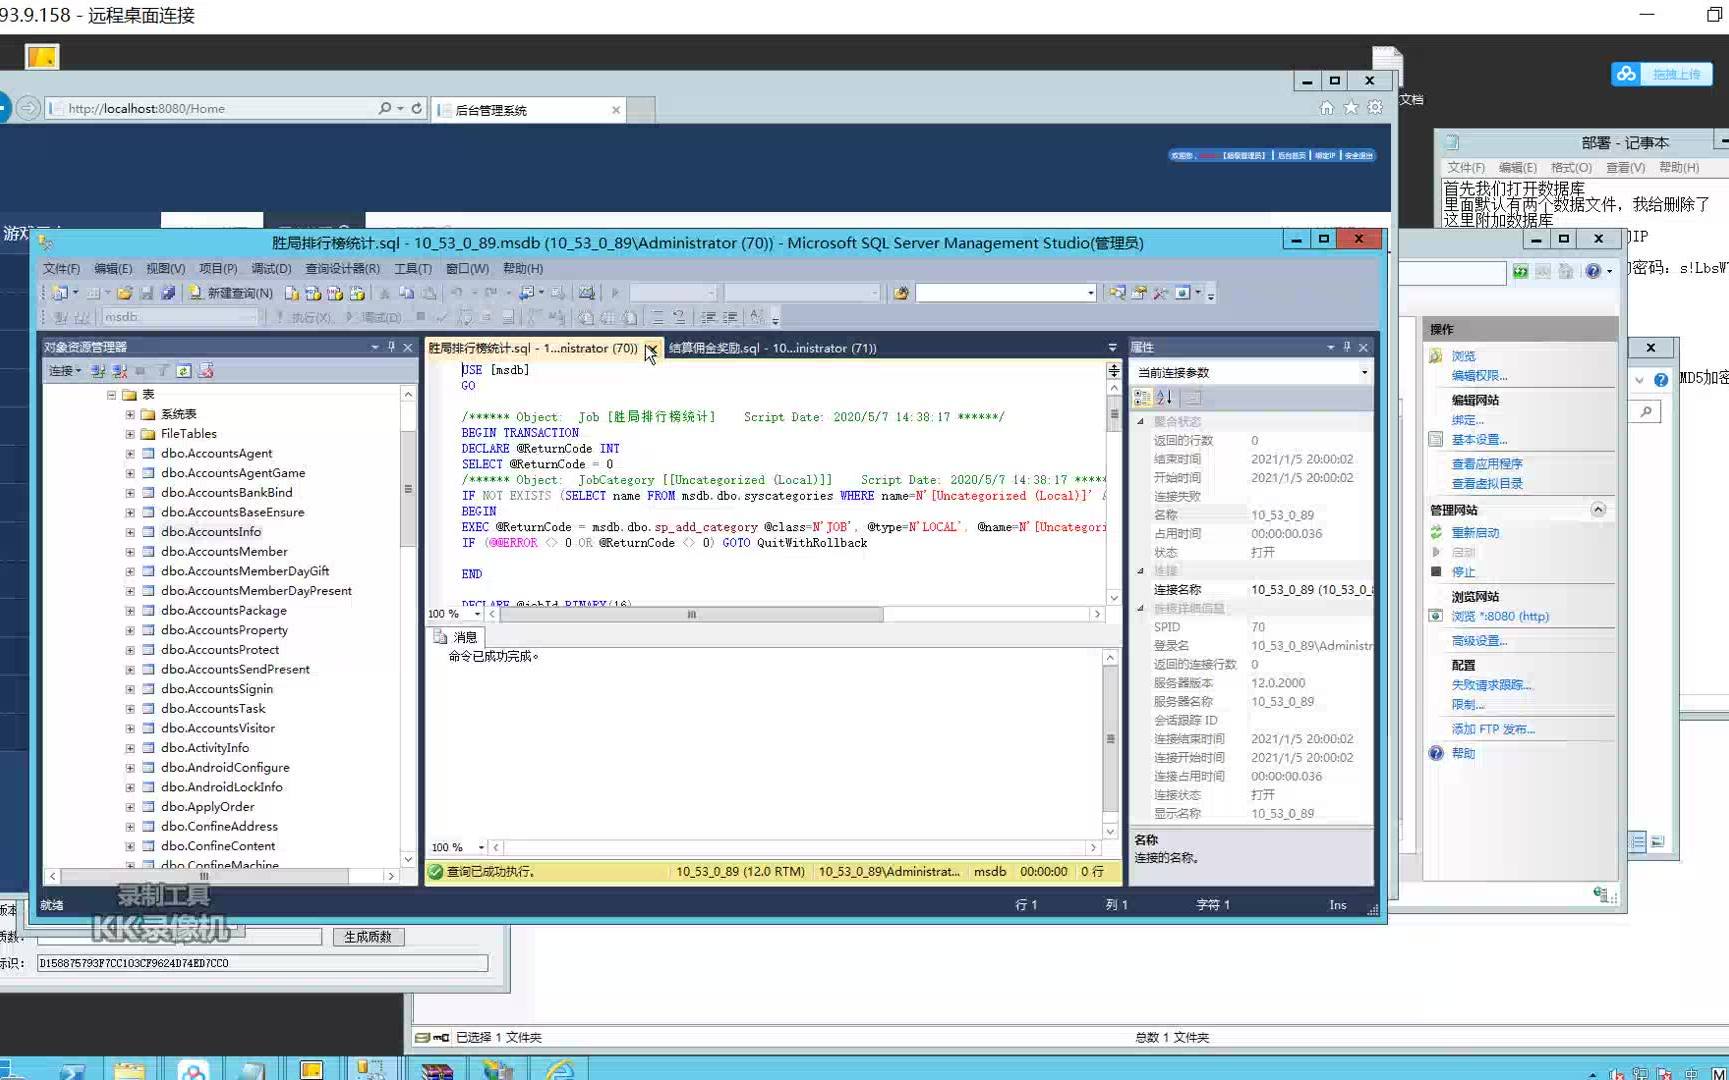
Task: Click the refresh icon in Object Explorer toolbar
Action: coord(184,371)
